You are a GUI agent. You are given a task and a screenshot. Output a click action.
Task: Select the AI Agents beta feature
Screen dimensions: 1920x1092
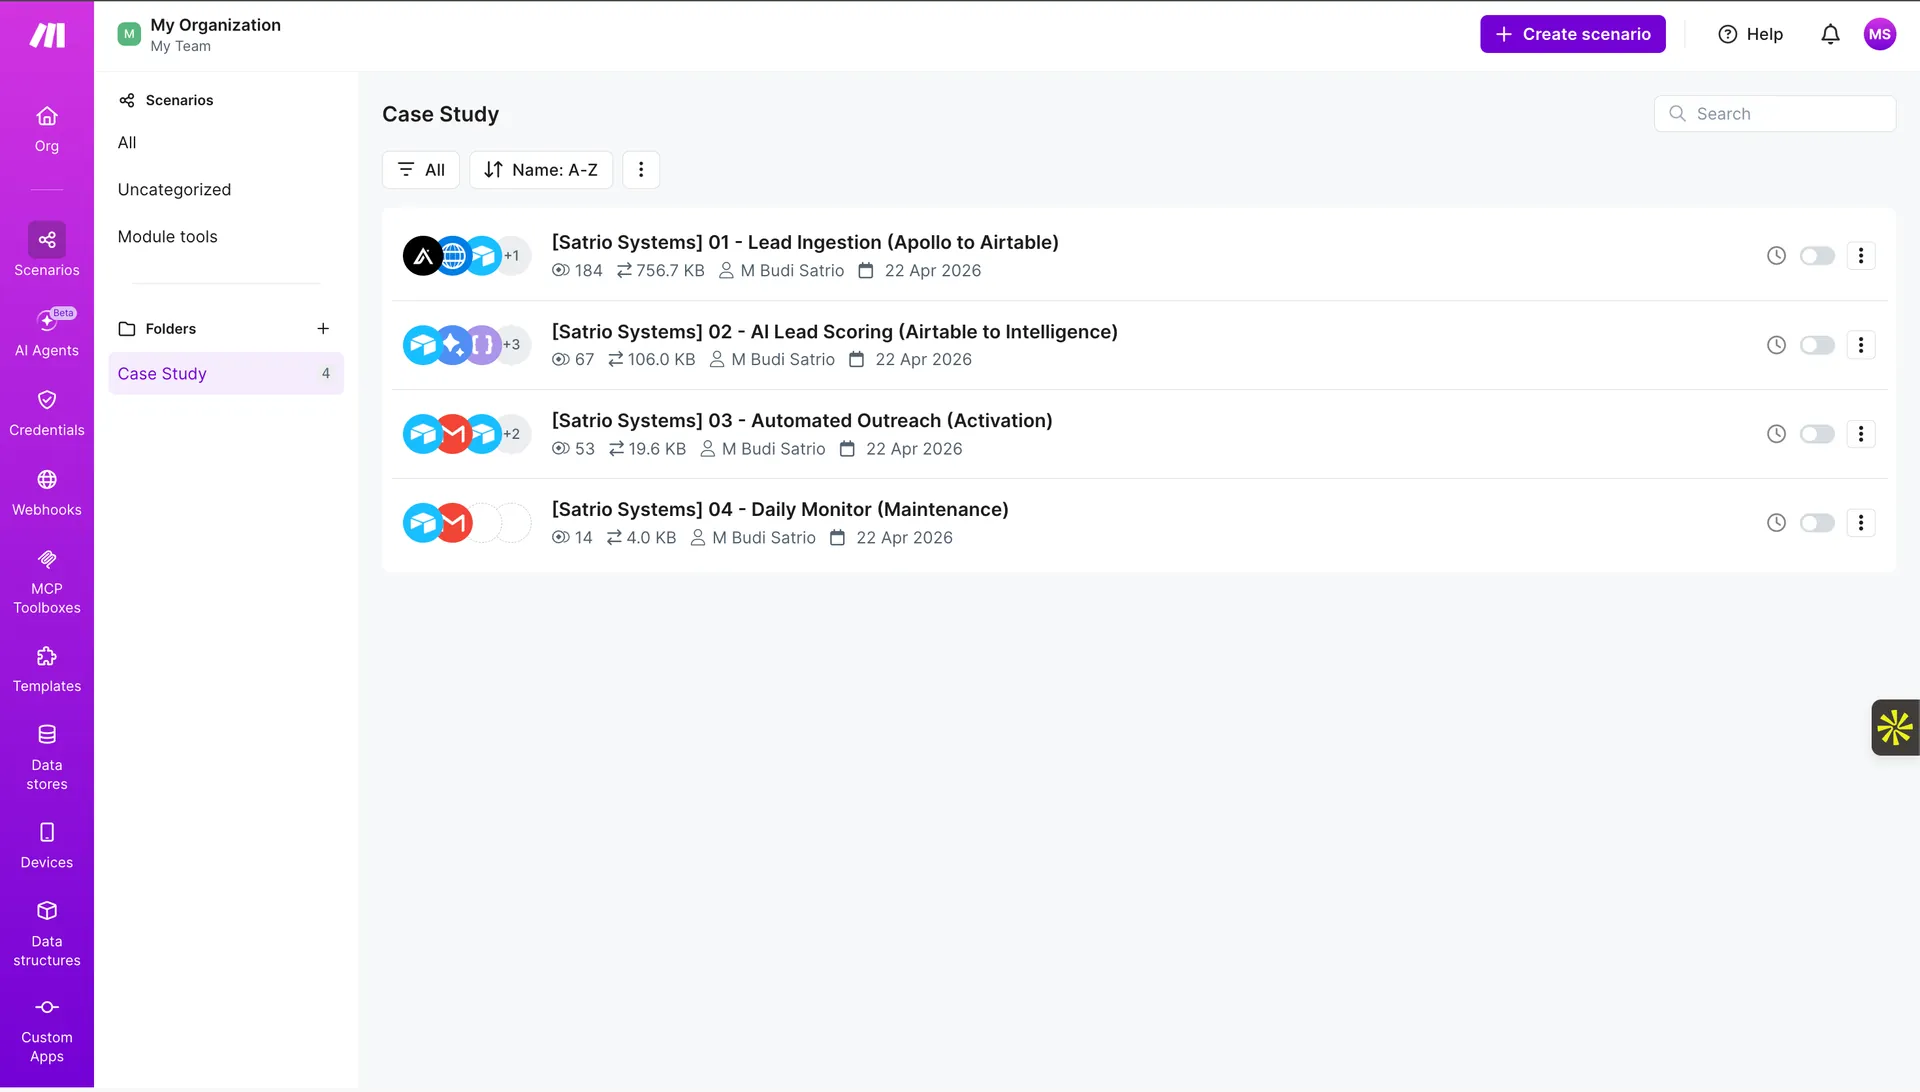pos(47,332)
